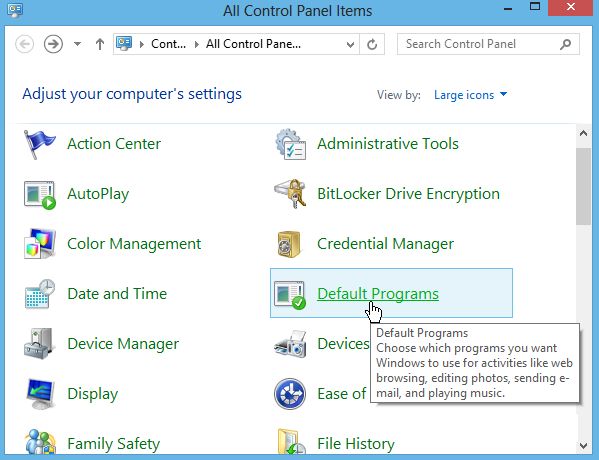Click the Devices printer and camera icon
599x460 pixels.
290,344
